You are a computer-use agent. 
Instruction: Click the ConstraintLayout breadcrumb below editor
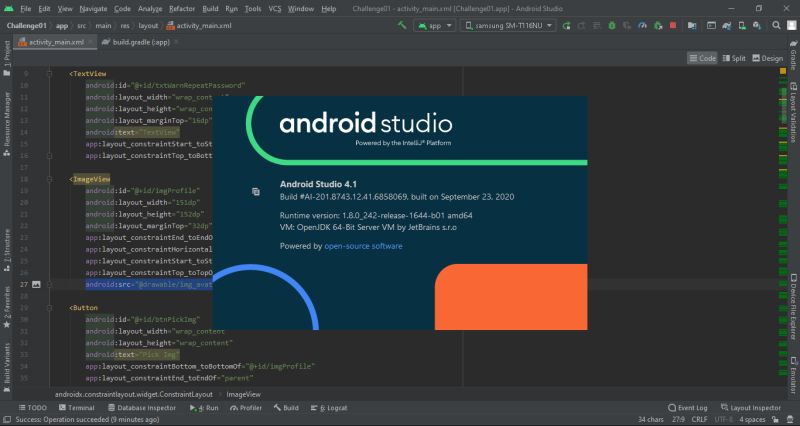coord(134,394)
